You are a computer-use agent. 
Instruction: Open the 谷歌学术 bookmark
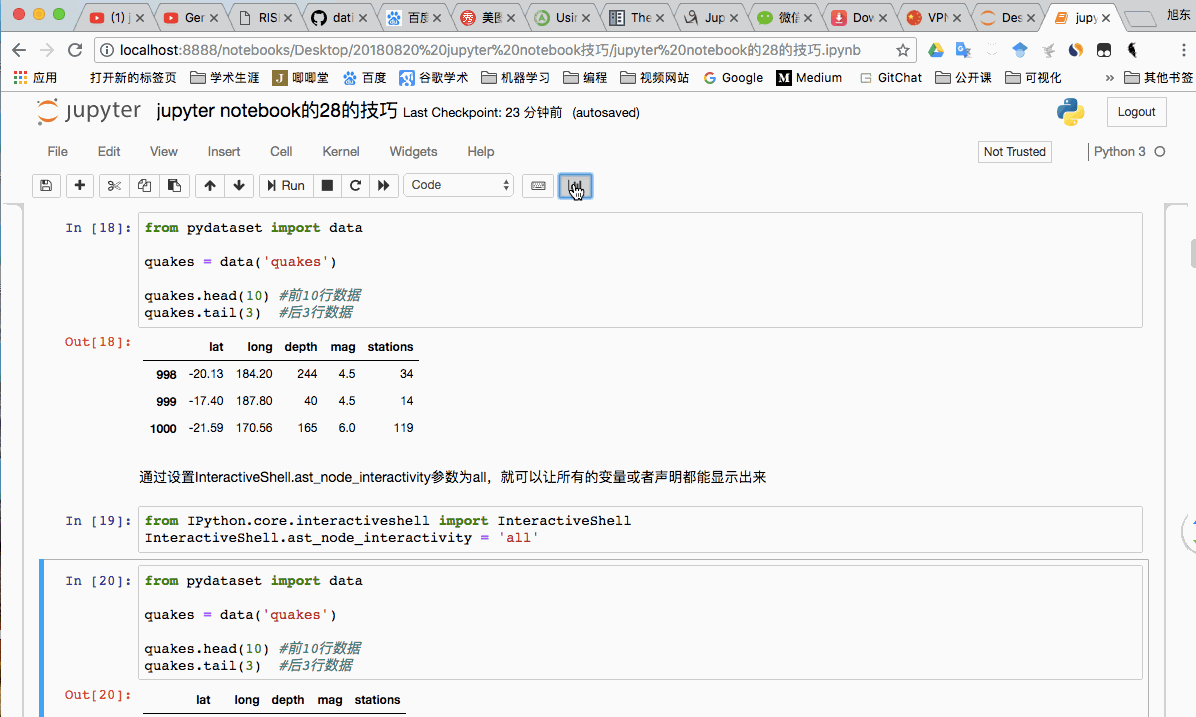tap(433, 78)
